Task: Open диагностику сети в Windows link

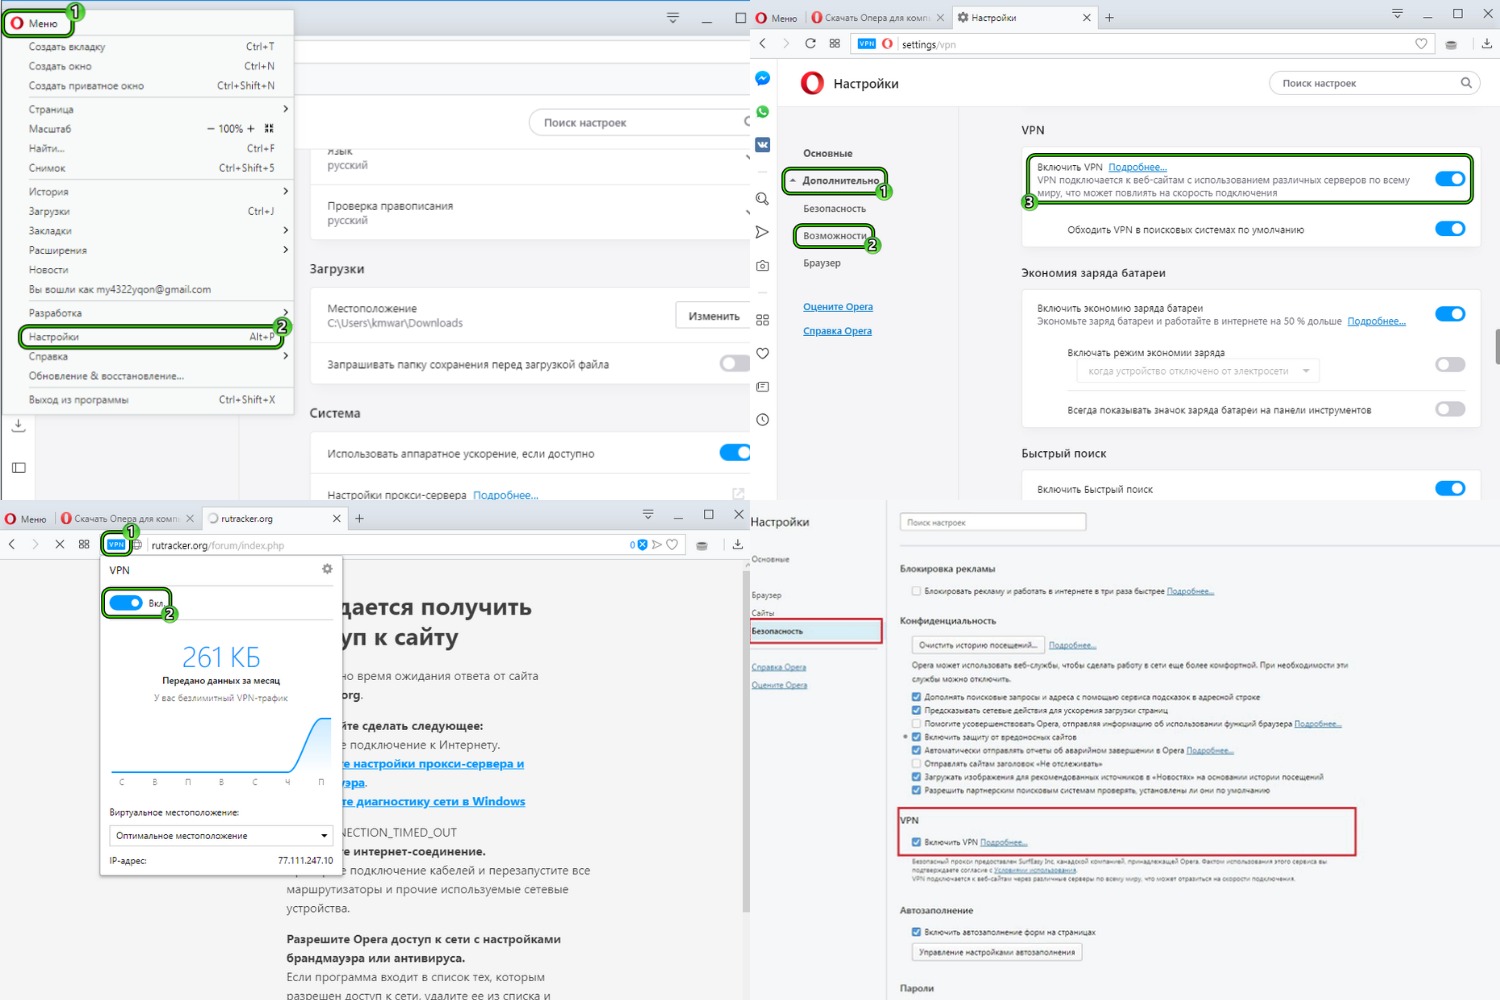Action: [435, 801]
